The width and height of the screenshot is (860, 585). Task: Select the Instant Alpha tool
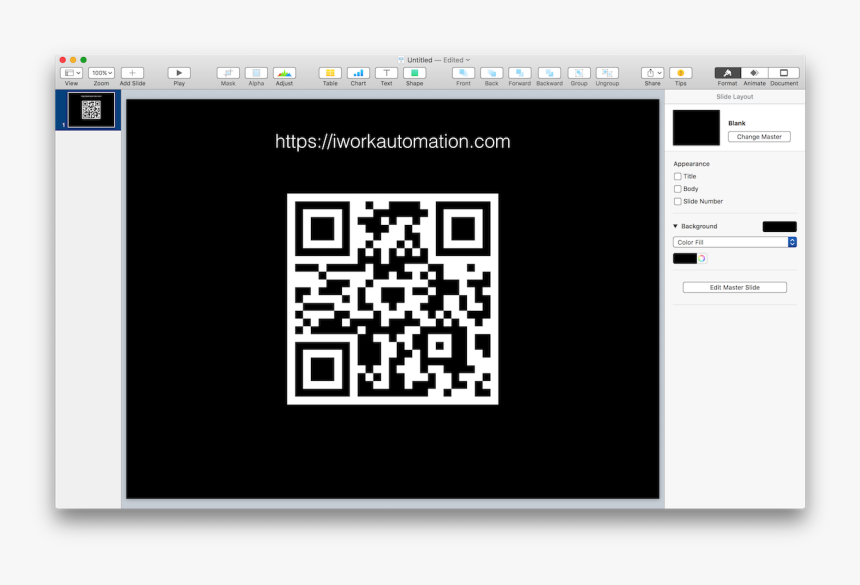[256, 73]
